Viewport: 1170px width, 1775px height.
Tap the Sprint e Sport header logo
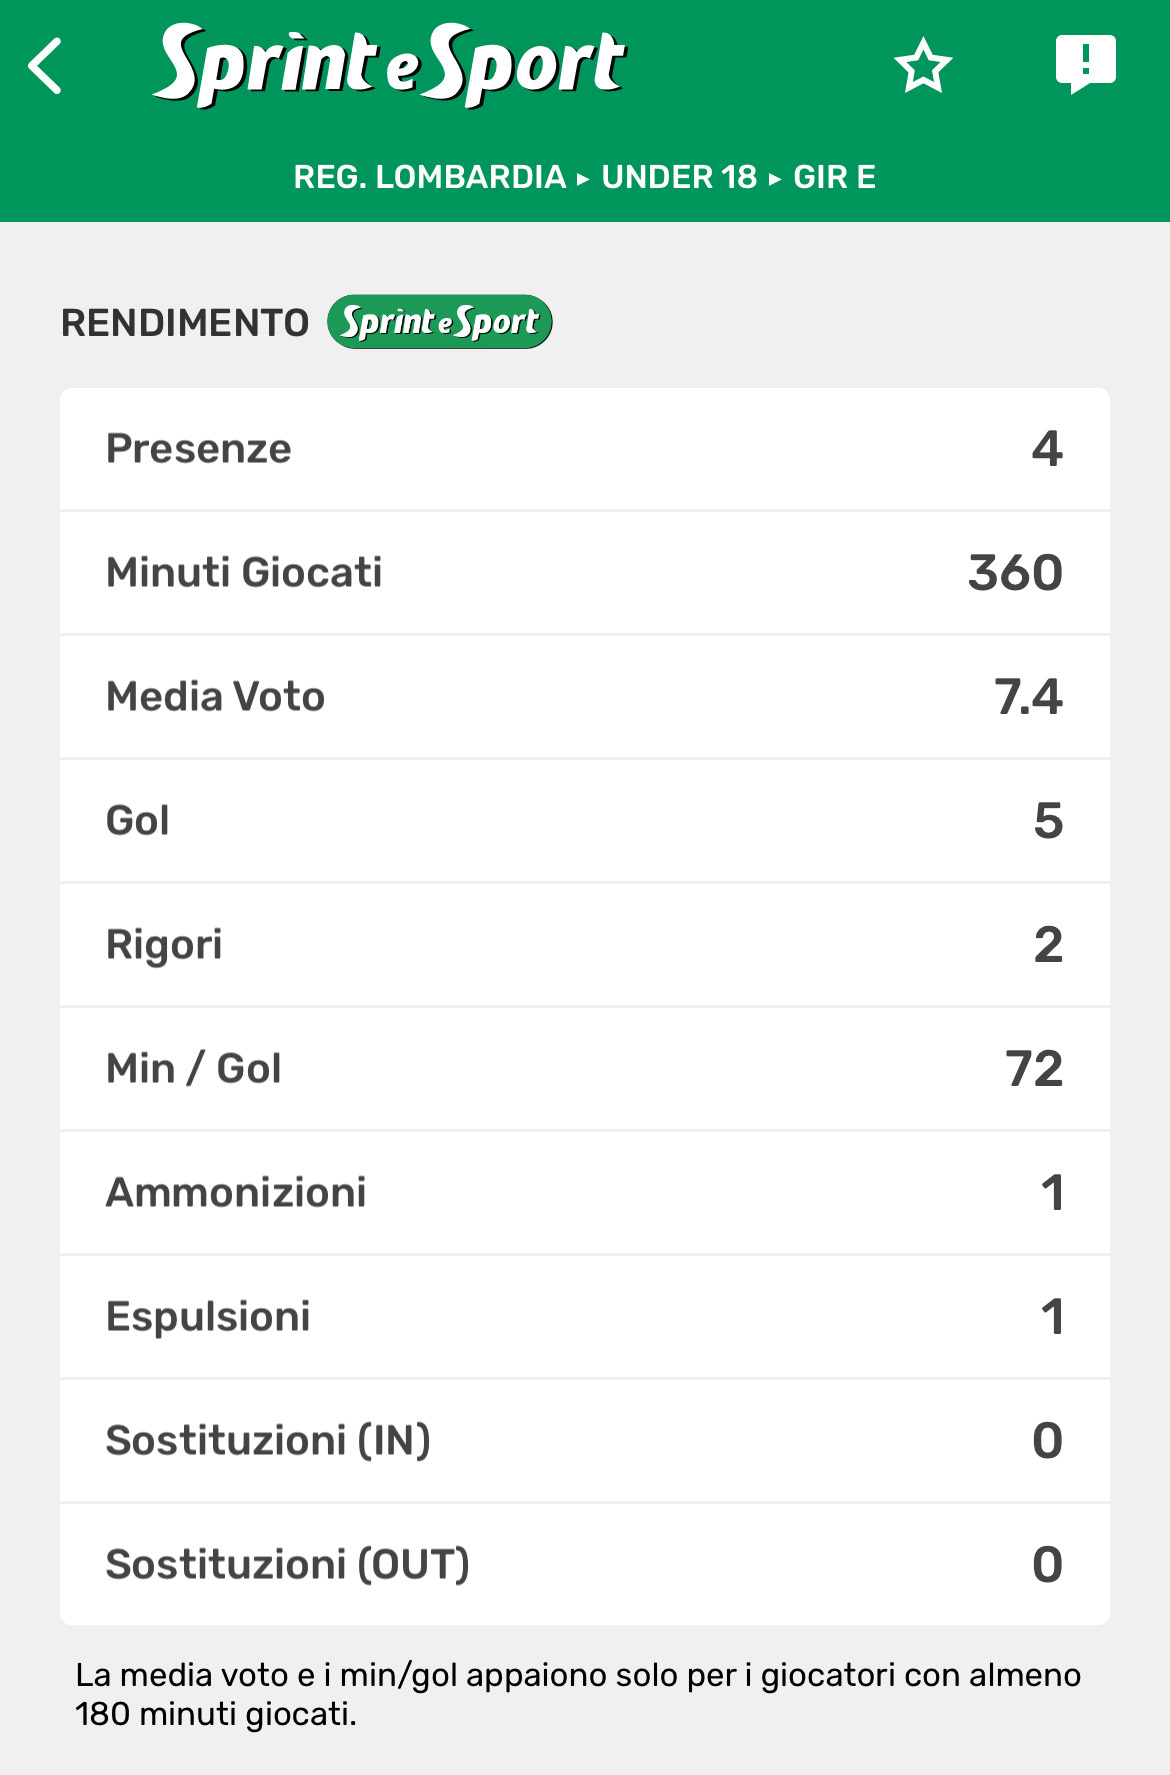390,65
